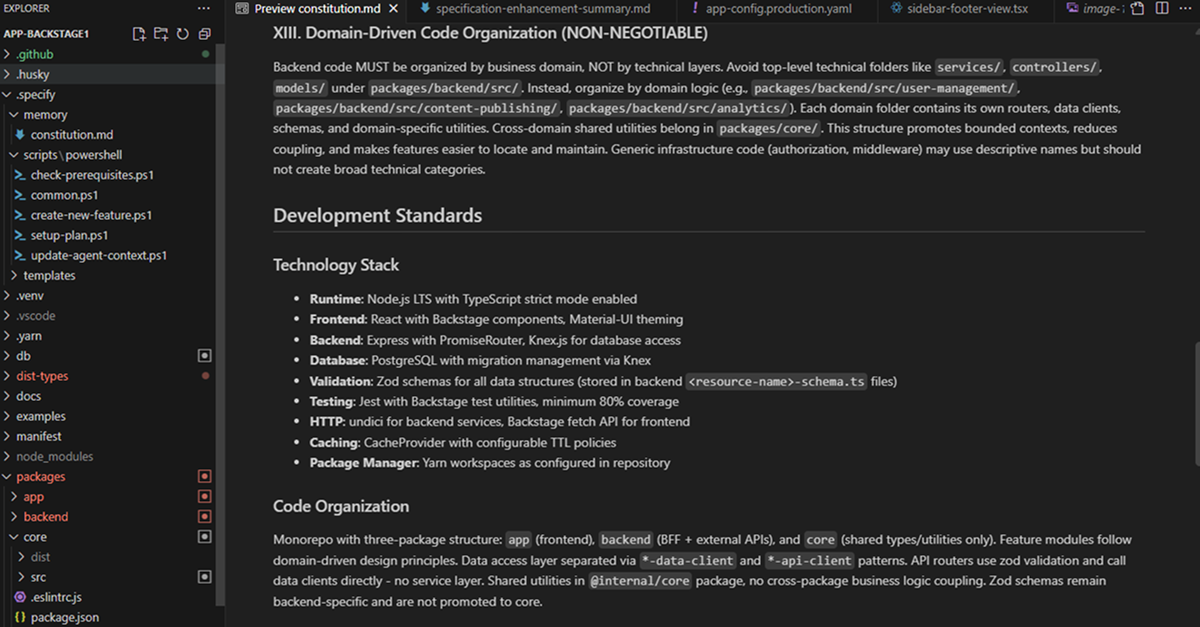This screenshot has height=627, width=1200.
Task: Collapse the packages folder
Action: point(40,477)
